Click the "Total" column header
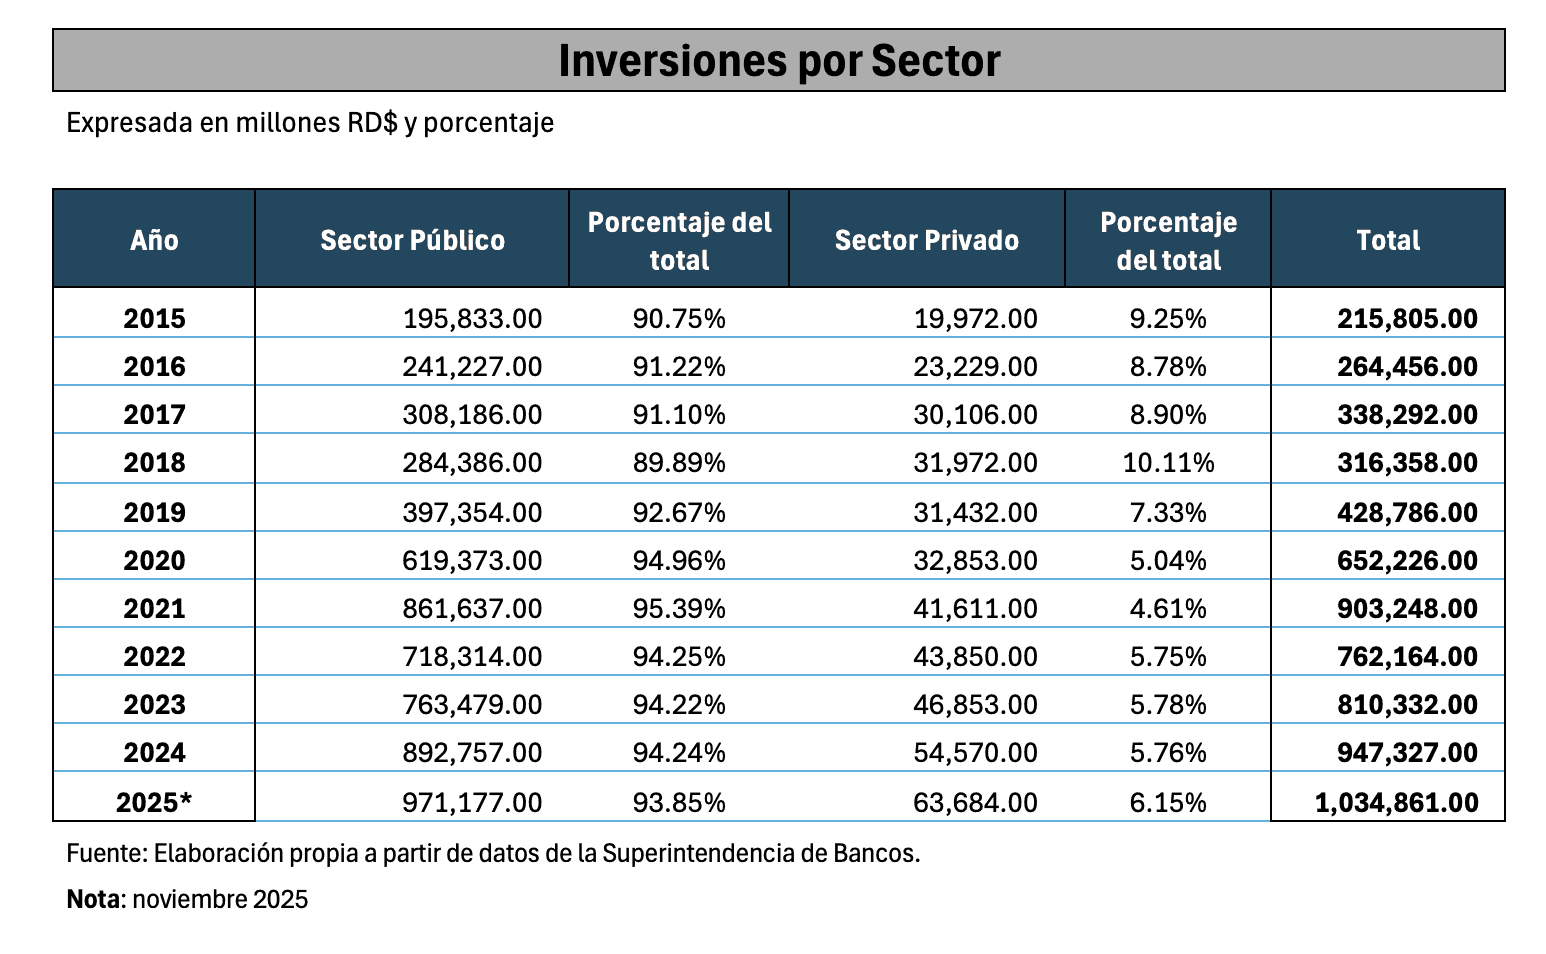The image size is (1546, 954). 1387,240
